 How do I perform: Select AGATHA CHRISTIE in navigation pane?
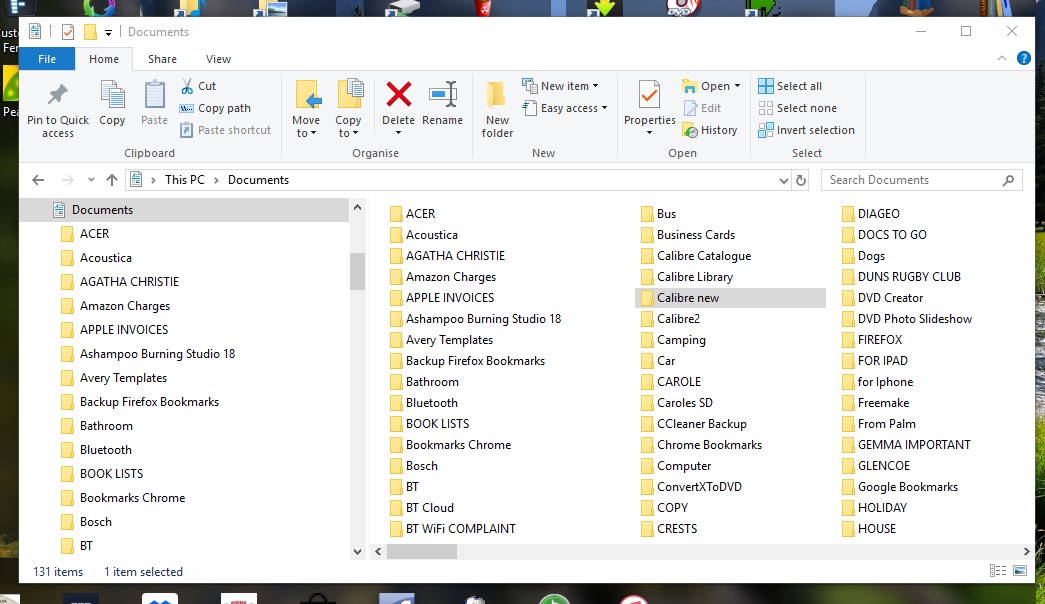[x=129, y=281]
